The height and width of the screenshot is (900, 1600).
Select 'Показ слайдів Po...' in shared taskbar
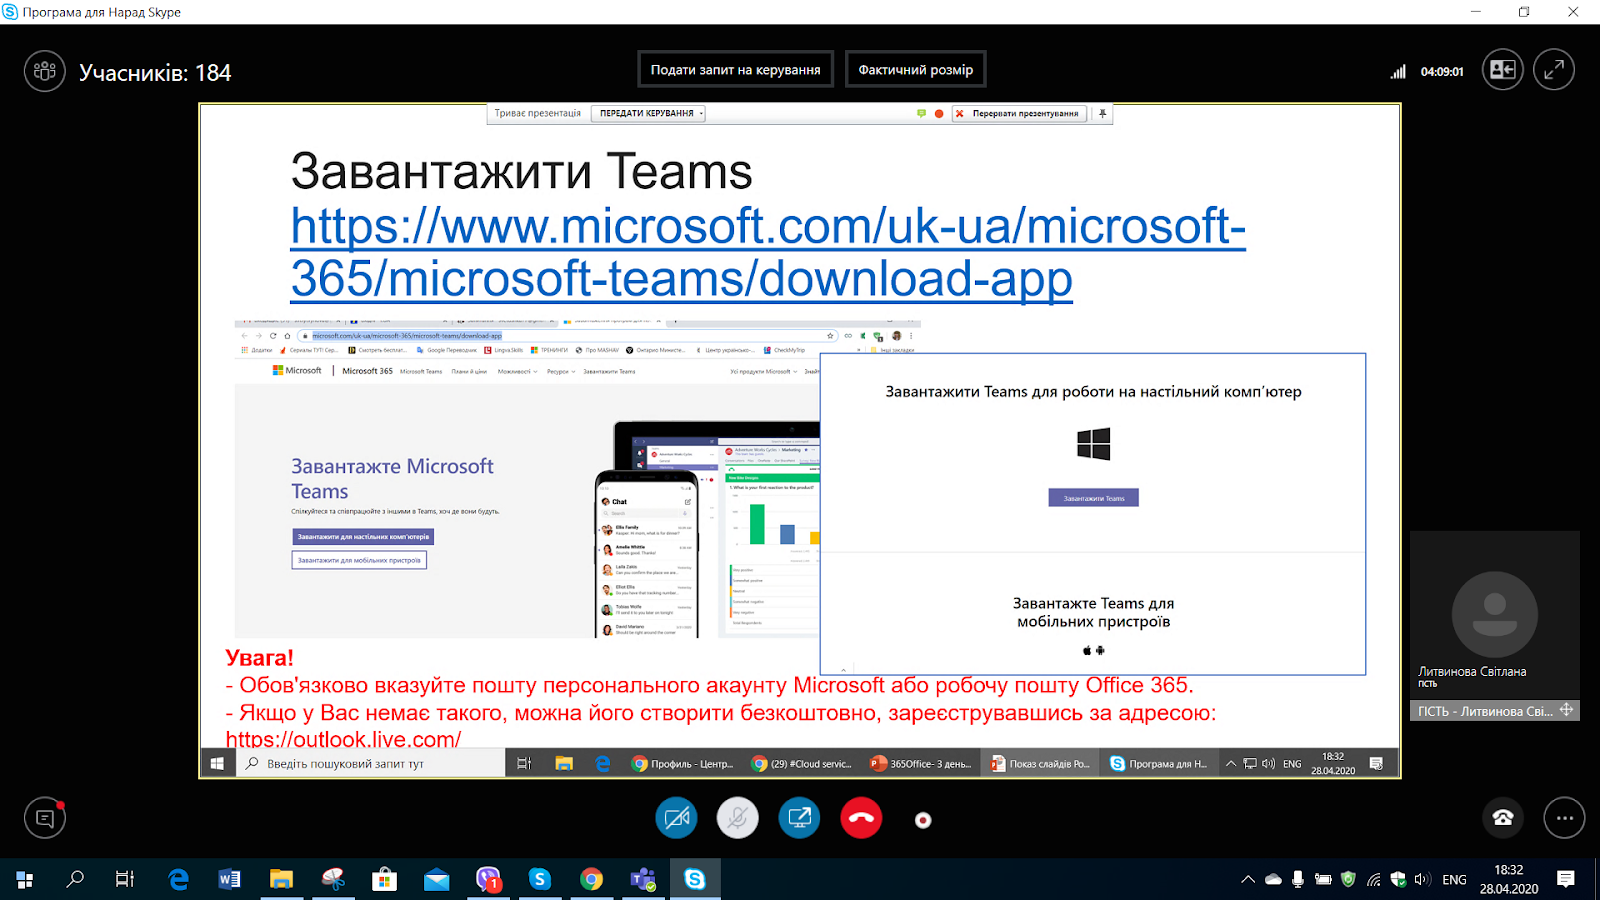click(x=1040, y=764)
